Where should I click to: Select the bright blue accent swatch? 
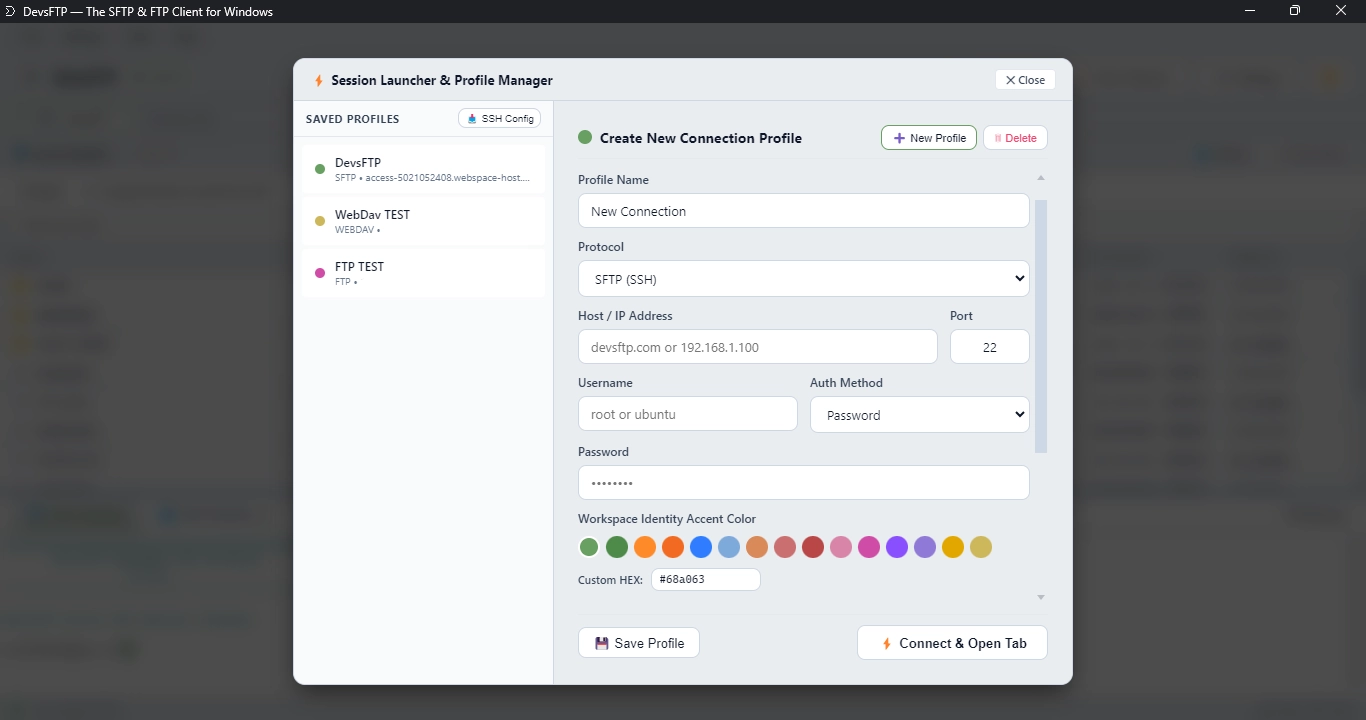[x=701, y=547]
